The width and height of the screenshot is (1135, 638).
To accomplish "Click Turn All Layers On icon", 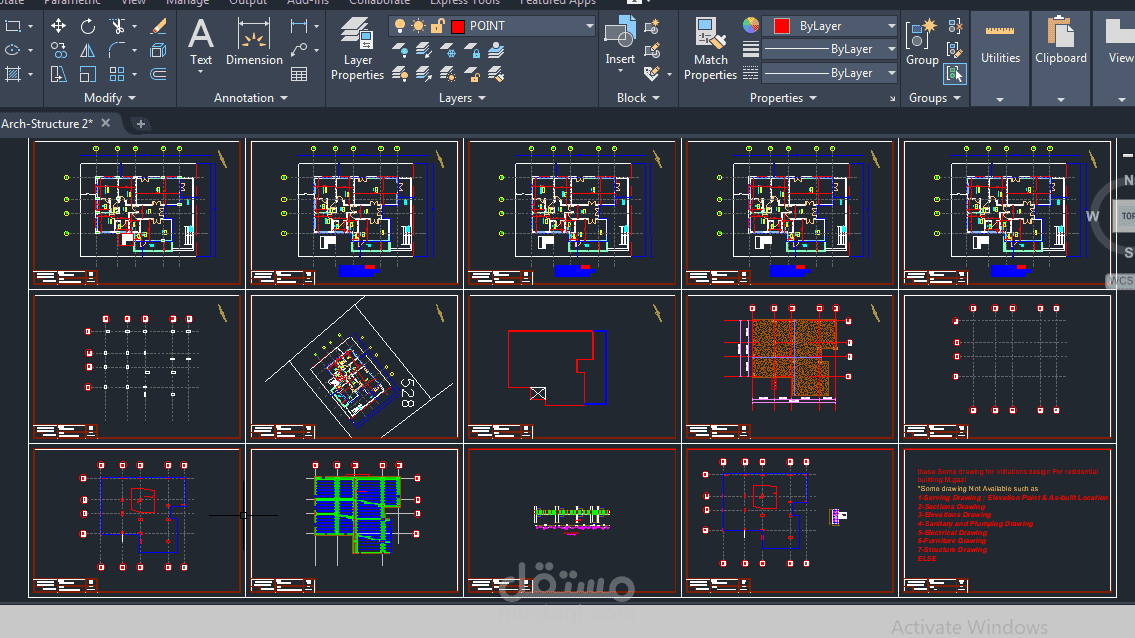I will coord(400,74).
